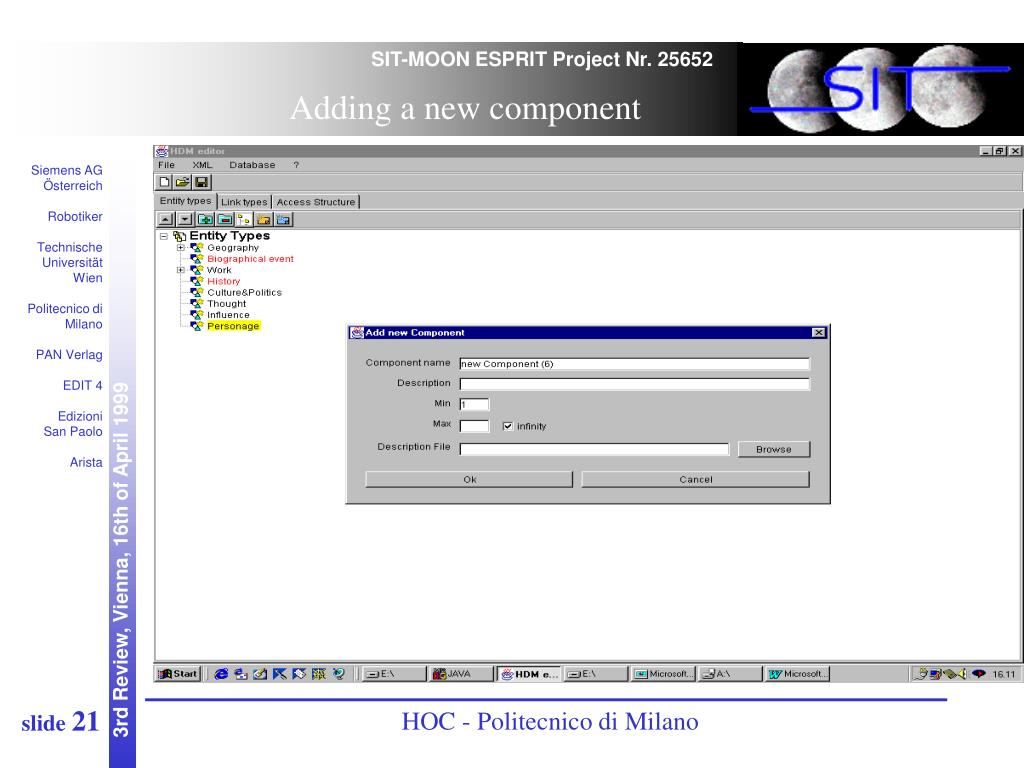Screen dimensions: 1024x768
Task: Click the Open folder toolbar icon
Action: pos(183,182)
